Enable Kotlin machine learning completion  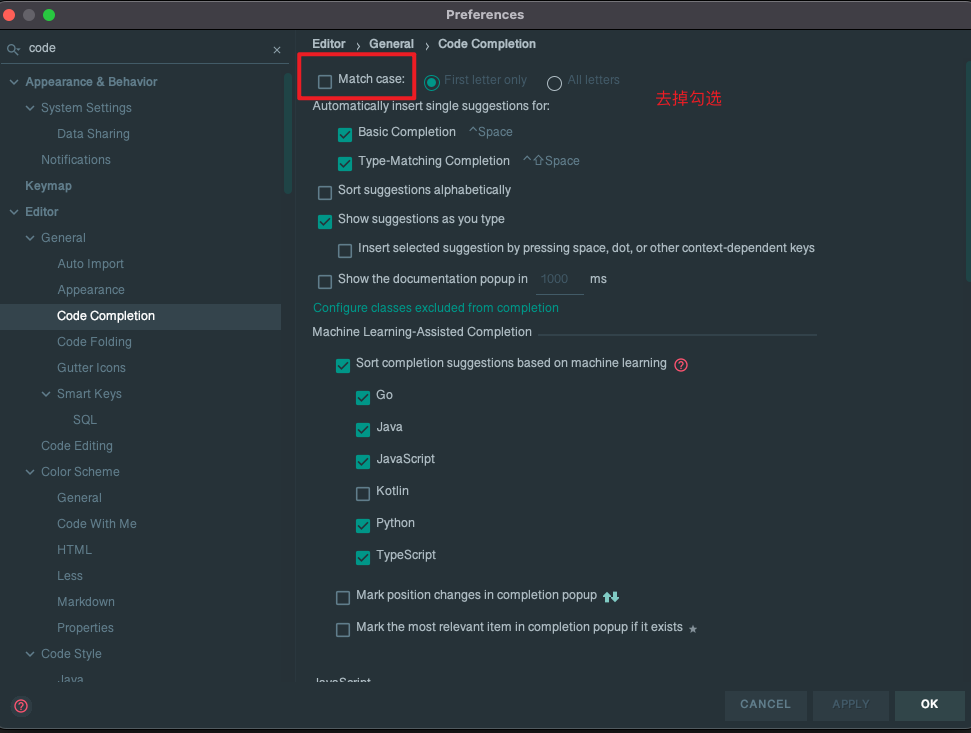363,493
